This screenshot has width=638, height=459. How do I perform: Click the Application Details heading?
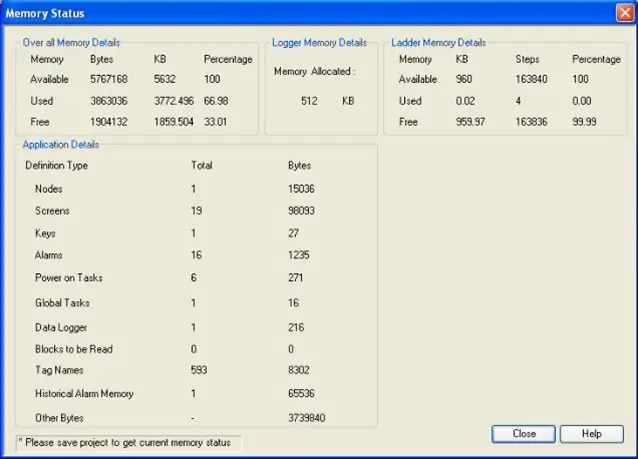point(61,144)
